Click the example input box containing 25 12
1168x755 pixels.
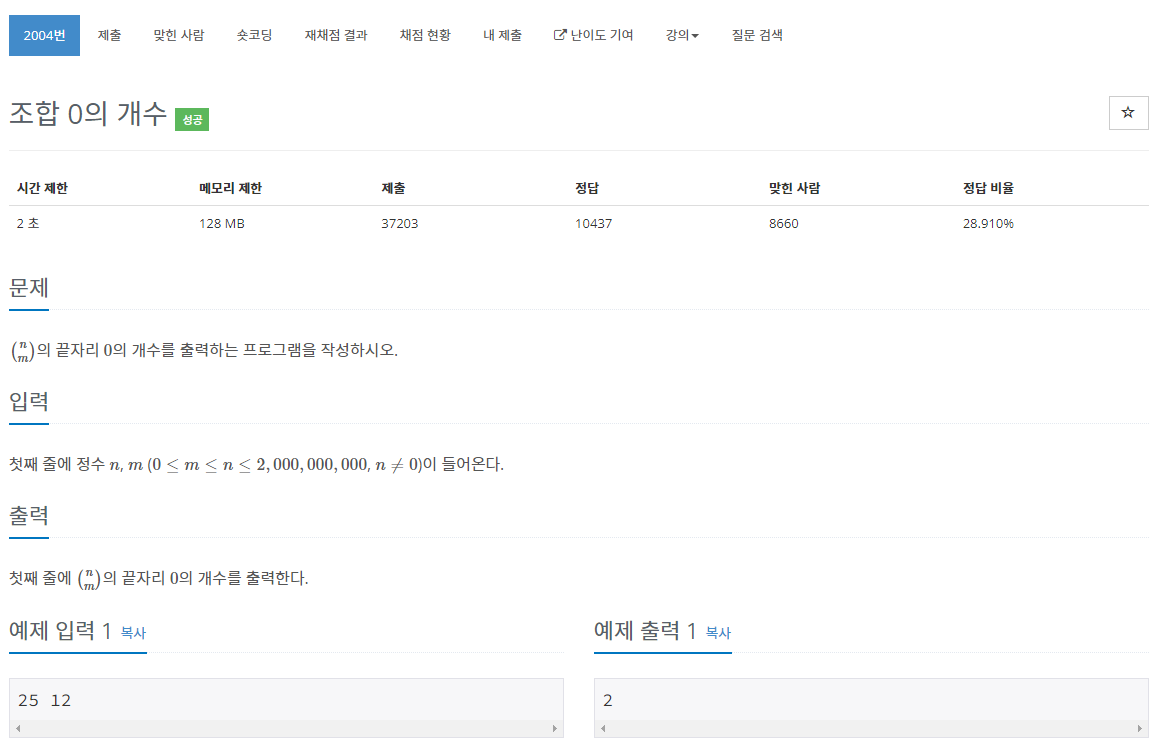click(x=286, y=700)
